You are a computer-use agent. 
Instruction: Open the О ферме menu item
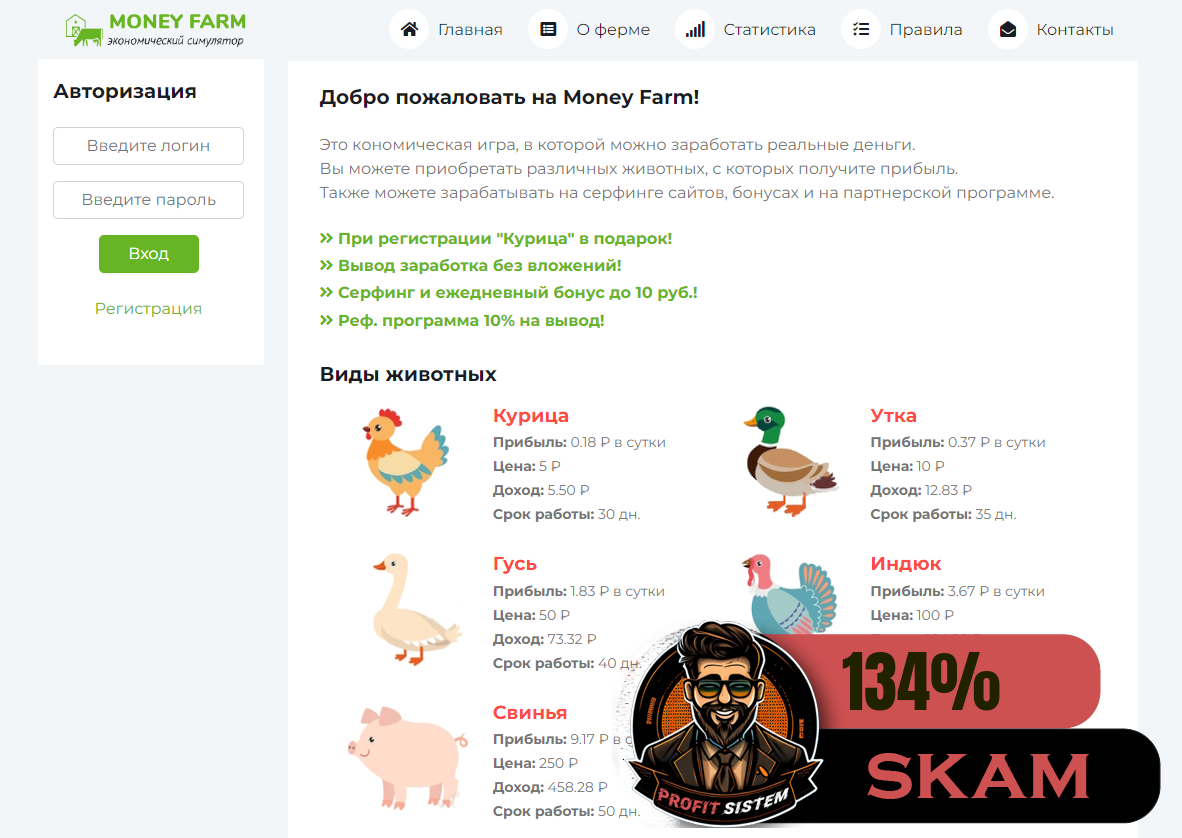613,29
